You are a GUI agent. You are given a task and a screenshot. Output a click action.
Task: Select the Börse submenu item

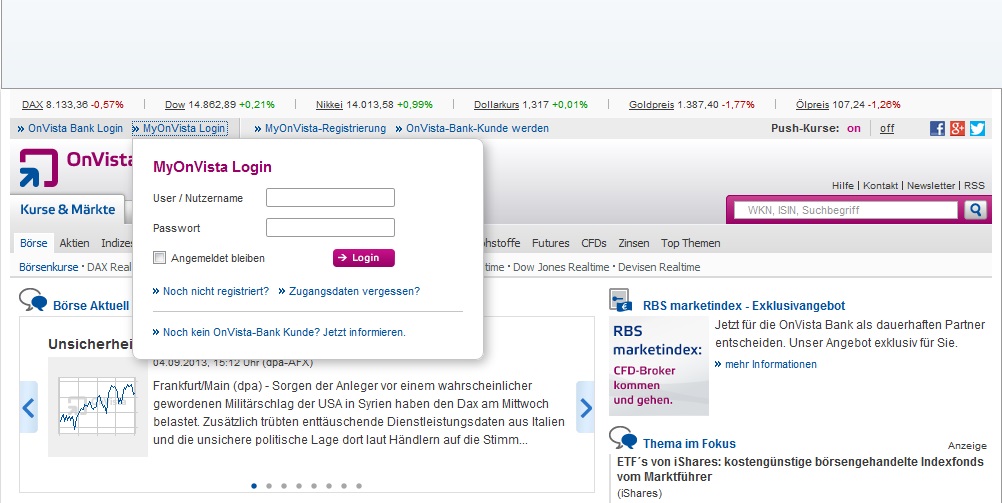tap(33, 243)
